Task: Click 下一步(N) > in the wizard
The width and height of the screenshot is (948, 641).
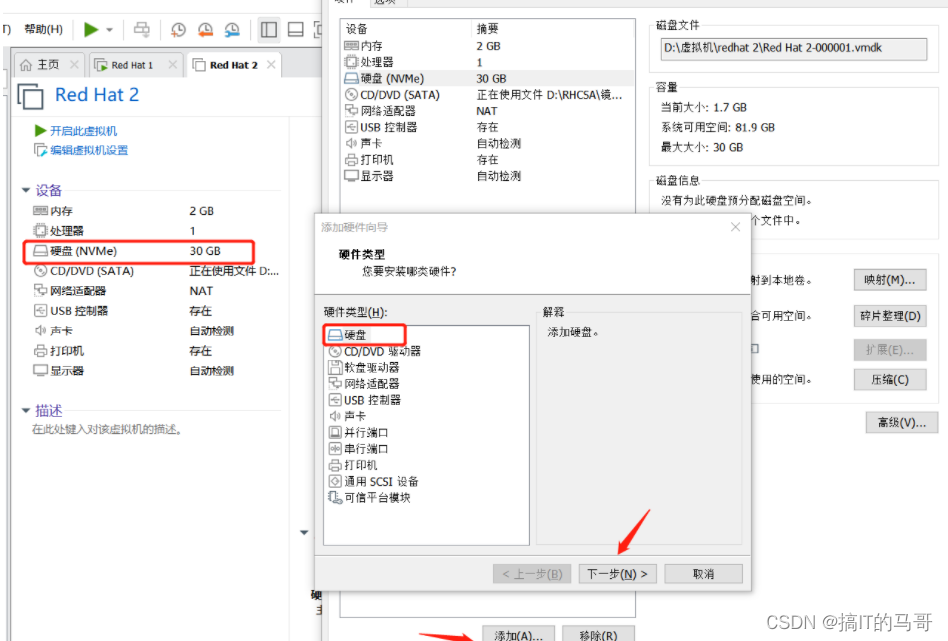Action: [617, 574]
